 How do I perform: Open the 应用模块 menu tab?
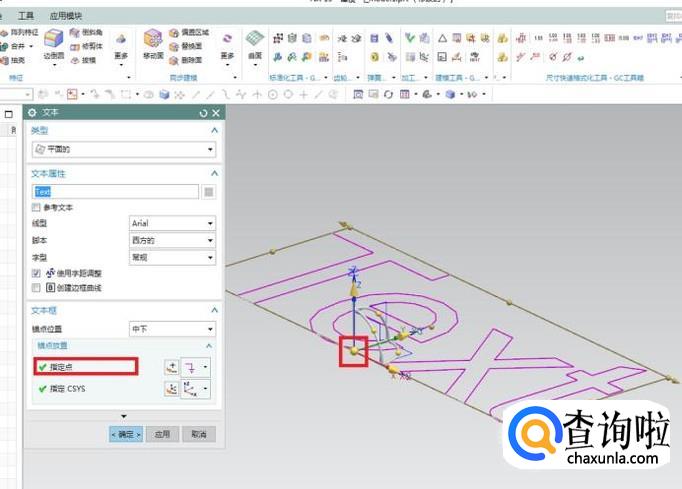pos(66,16)
